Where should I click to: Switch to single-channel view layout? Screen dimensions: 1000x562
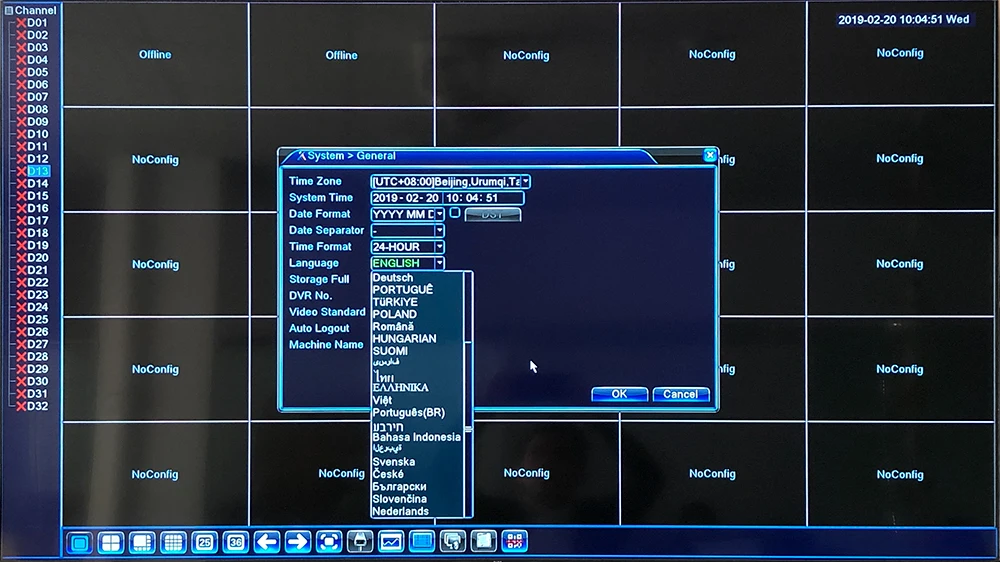[80, 542]
